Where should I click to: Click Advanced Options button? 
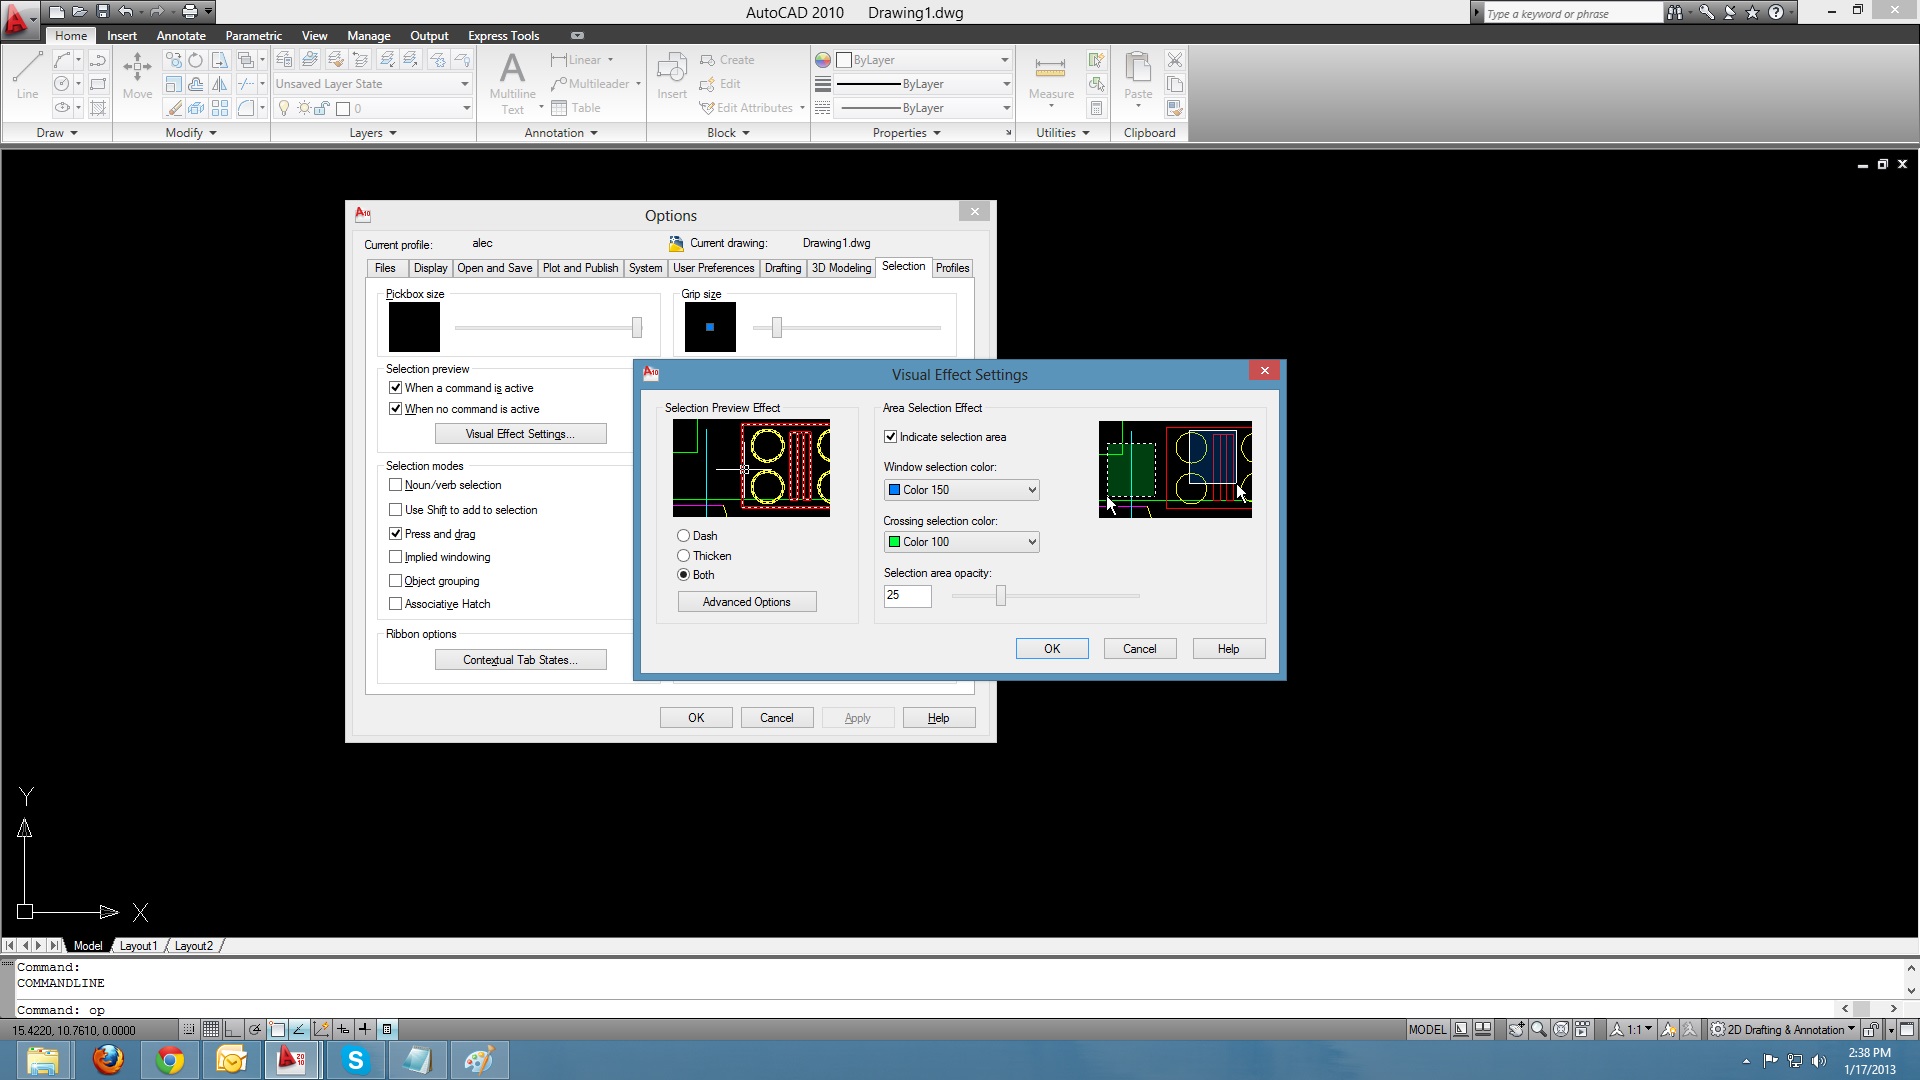point(747,602)
